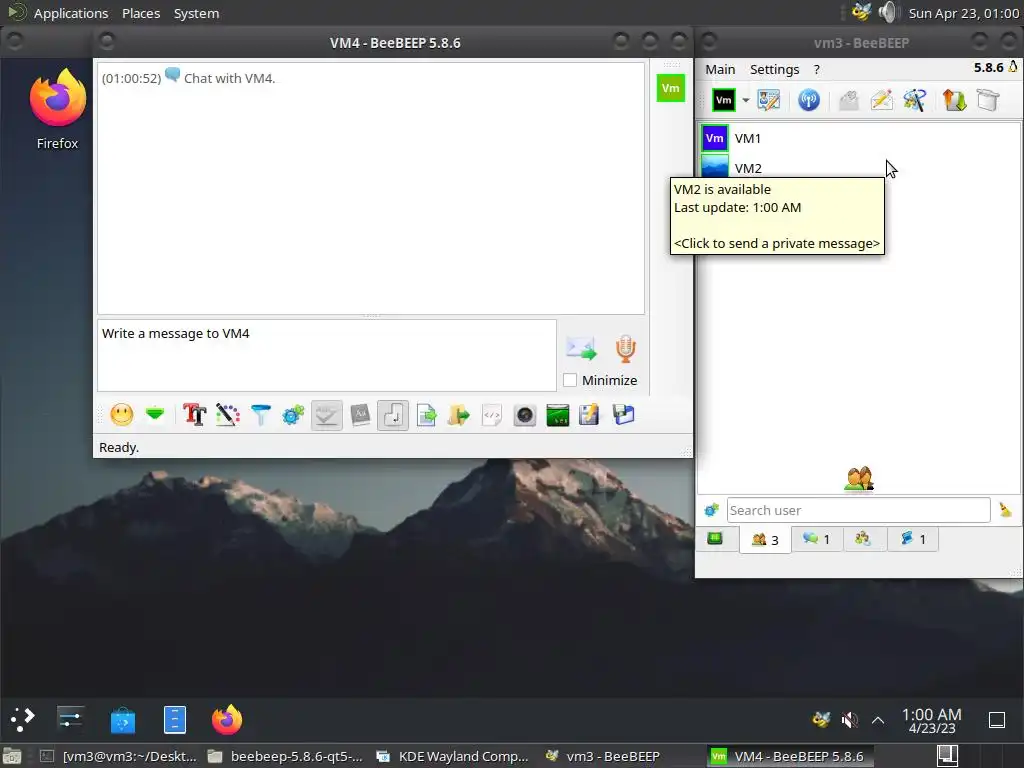Send the message with envelope arrow button

pyautogui.click(x=581, y=349)
